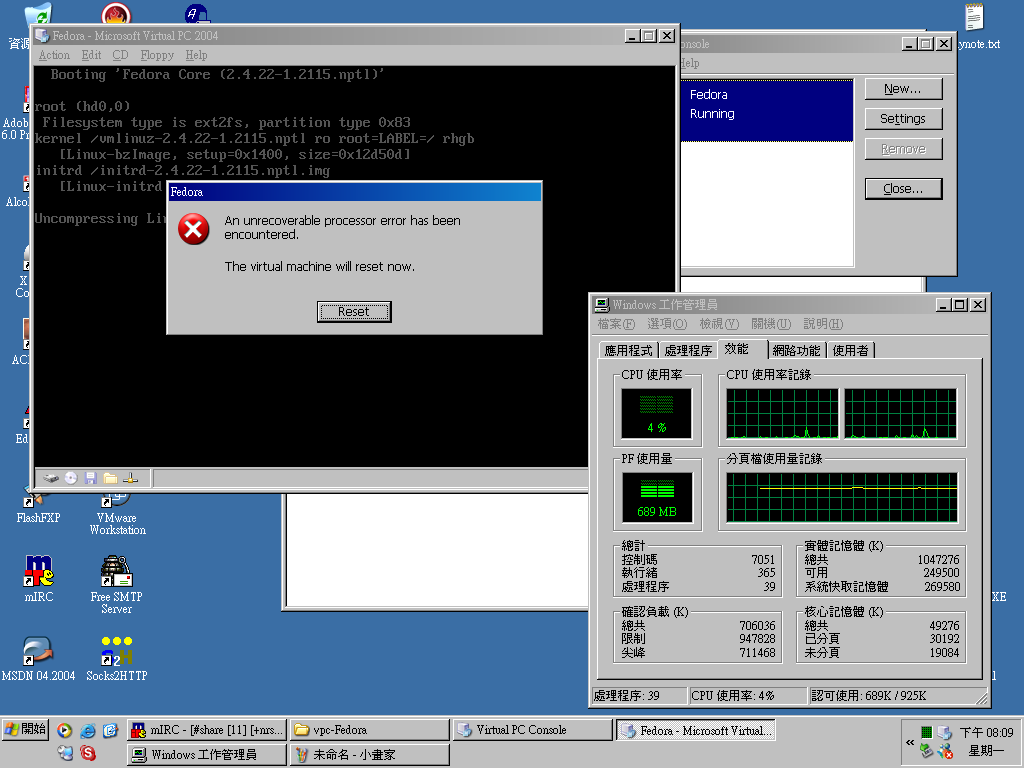Screen dimensions: 1024x768
Task: Open the Floppy menu in the Fedora window
Action: click(x=157, y=56)
